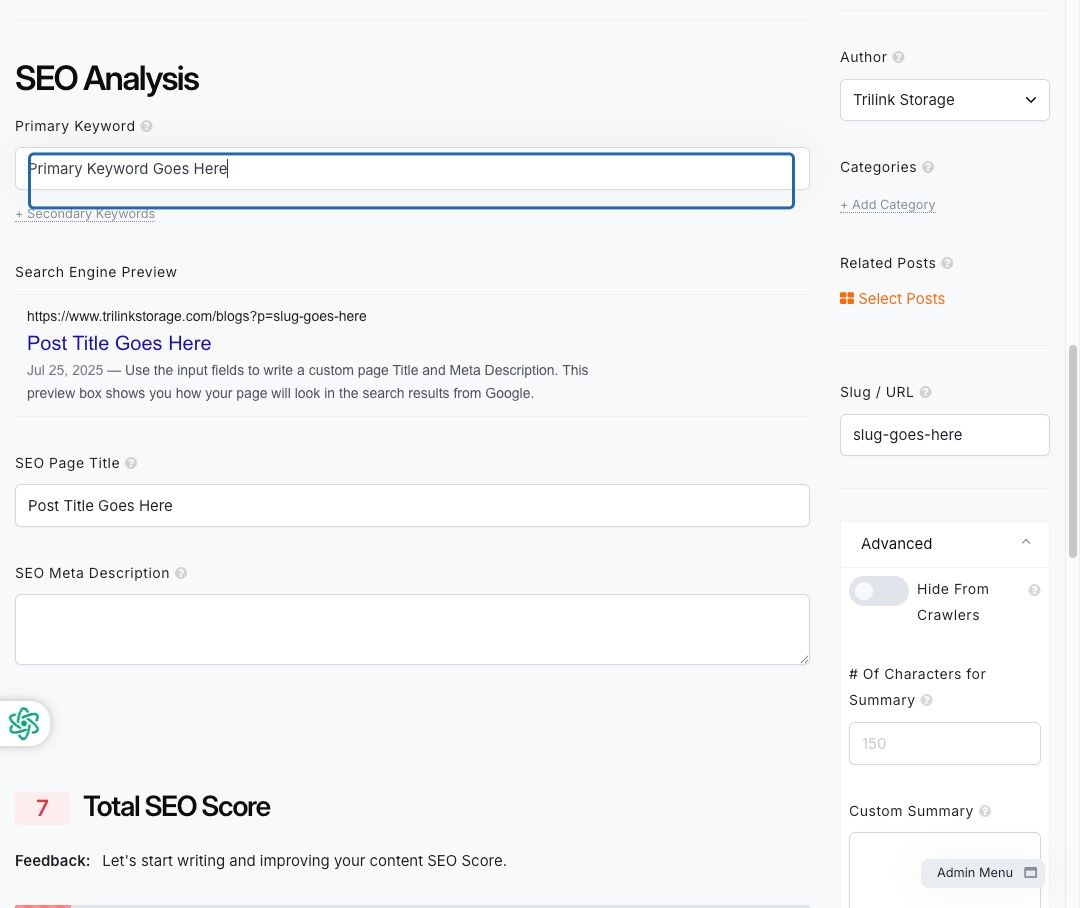Click the Categories help icon
The width and height of the screenshot is (1080, 908).
click(x=928, y=167)
